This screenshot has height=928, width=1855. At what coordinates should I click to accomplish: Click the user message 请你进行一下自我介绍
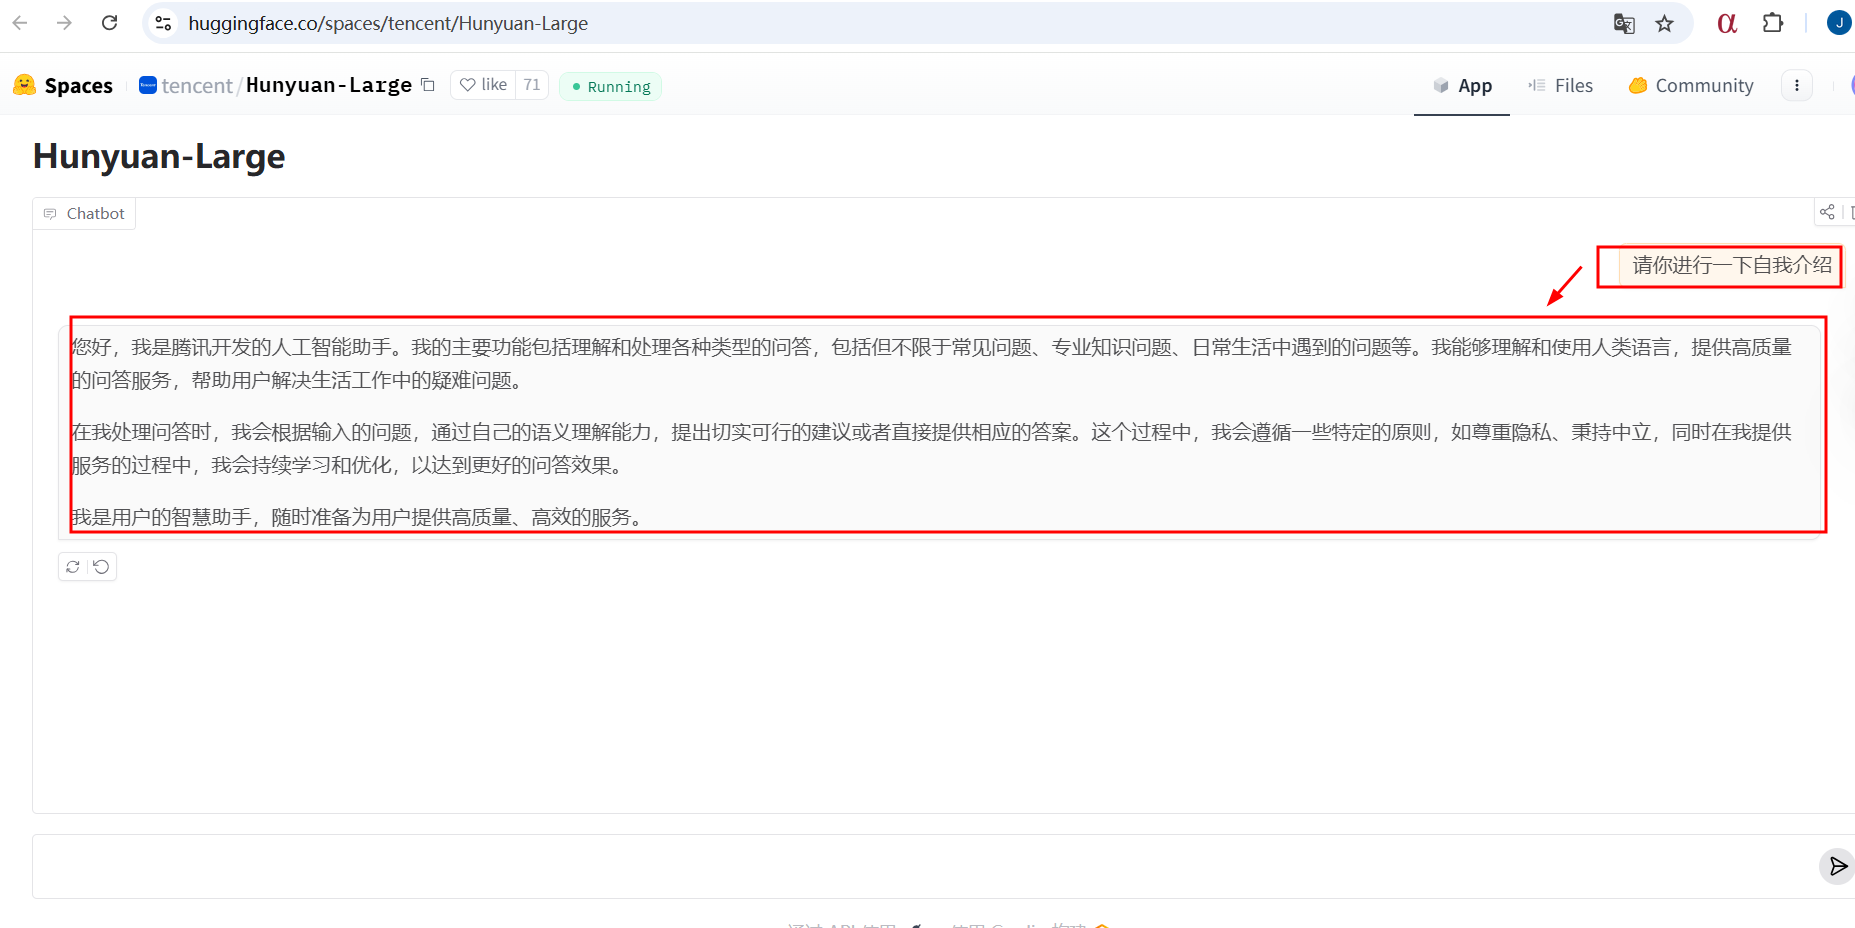tap(1731, 265)
